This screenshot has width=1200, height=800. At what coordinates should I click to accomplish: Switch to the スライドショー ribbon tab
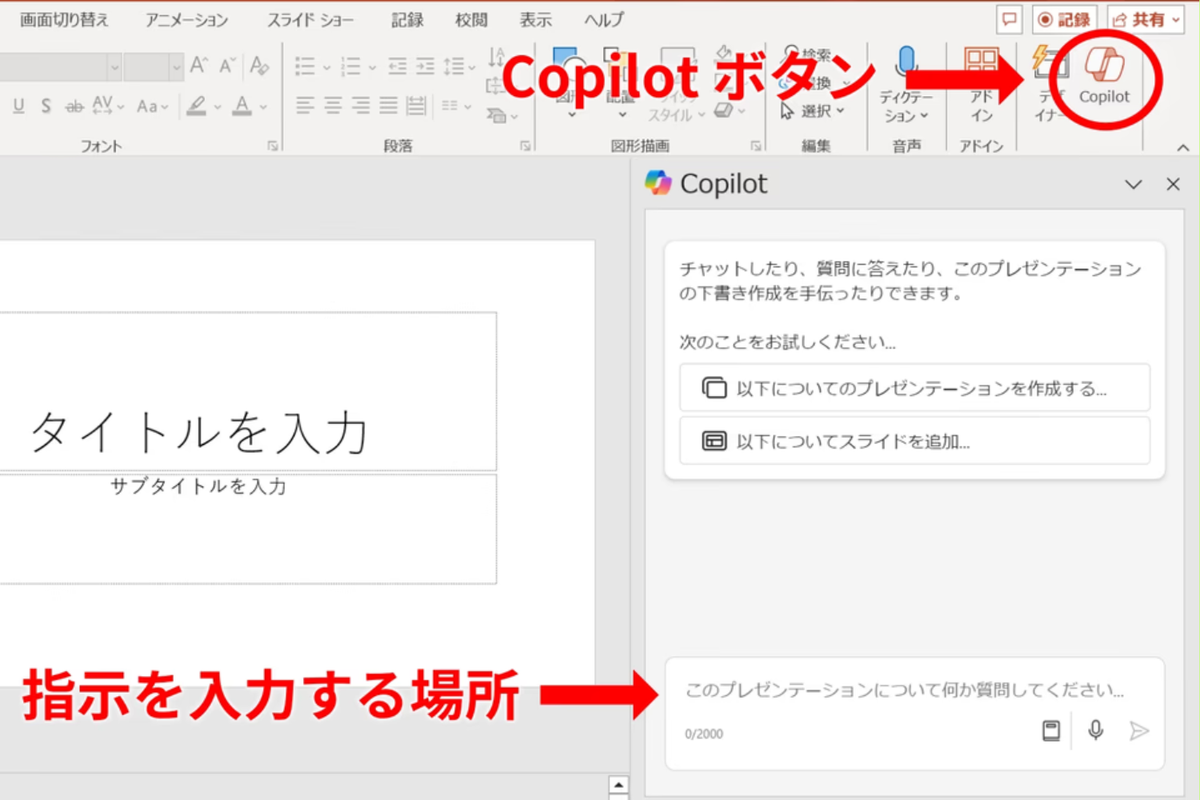click(x=309, y=18)
